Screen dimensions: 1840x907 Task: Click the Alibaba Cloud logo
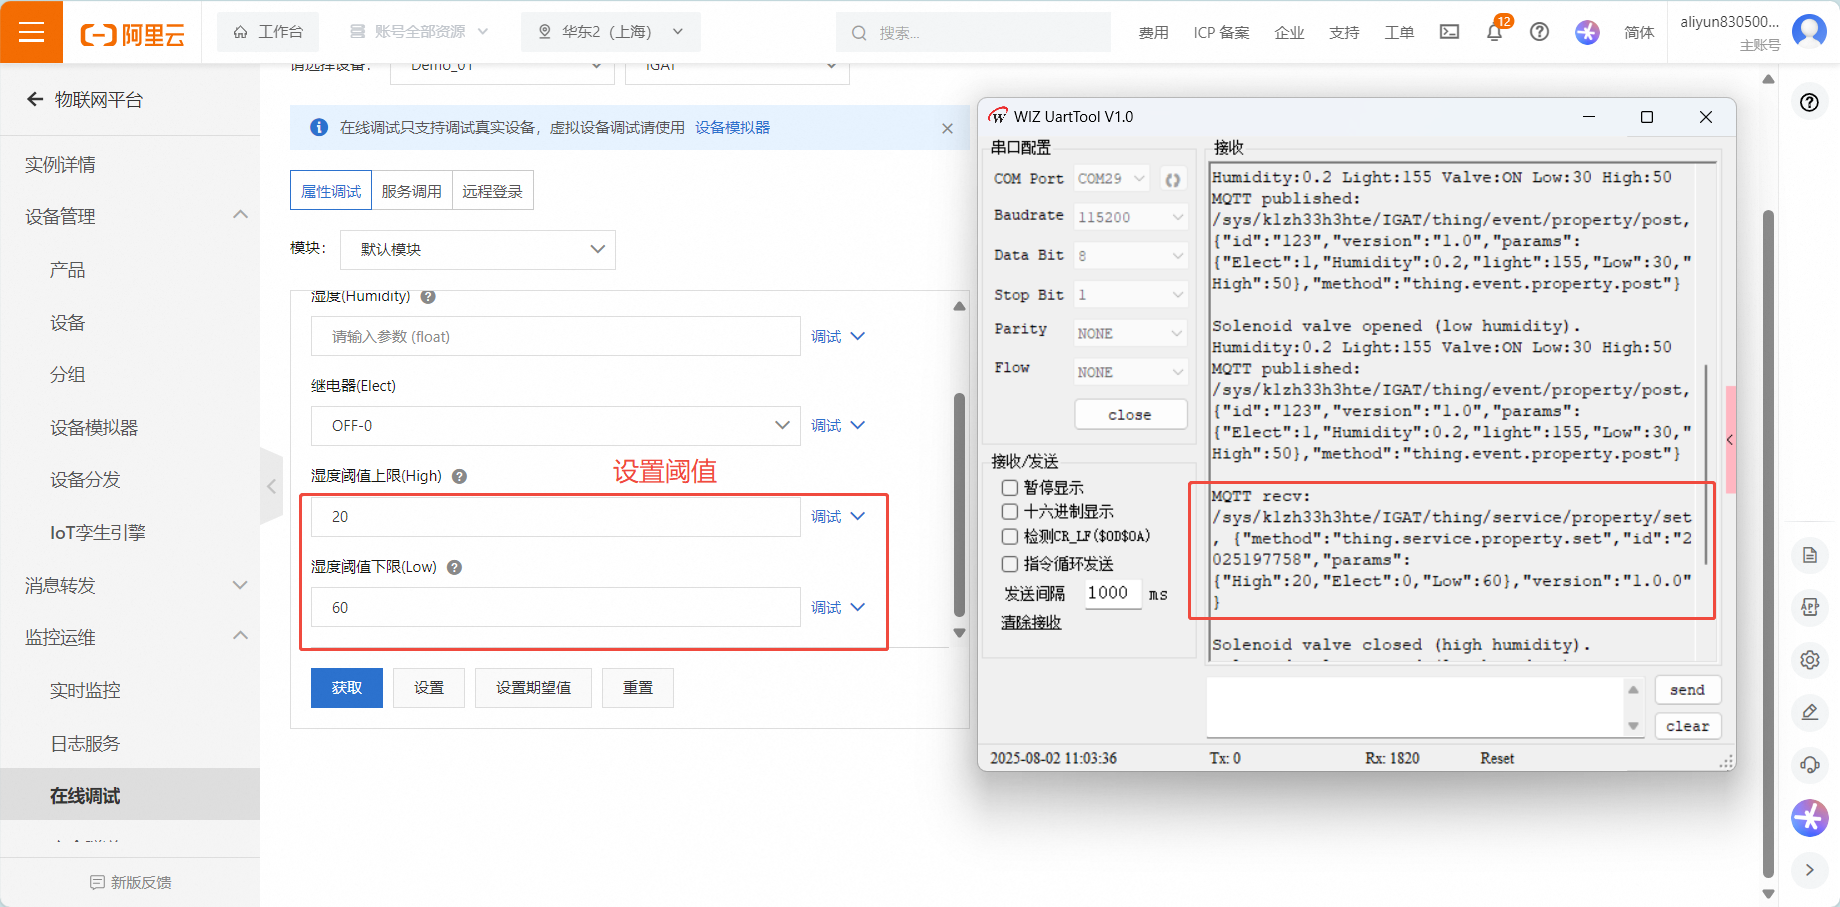click(x=133, y=35)
